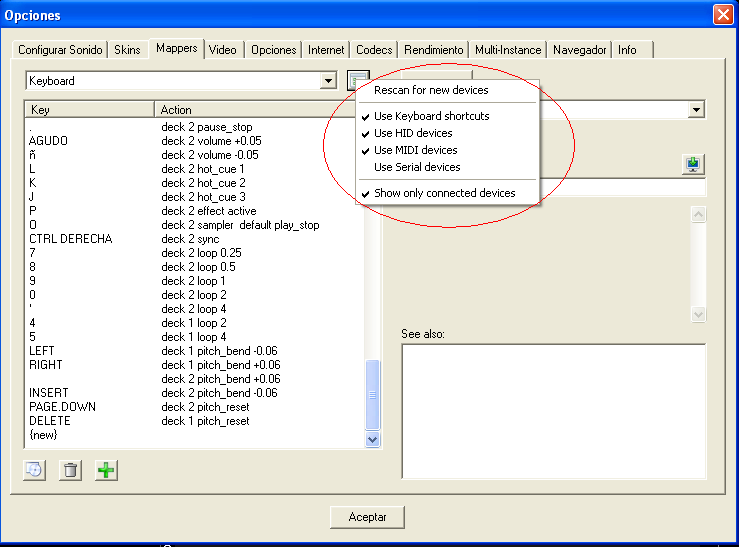Close the Opciones window with red X
Screen dimensions: 739x547
click(x=723, y=15)
